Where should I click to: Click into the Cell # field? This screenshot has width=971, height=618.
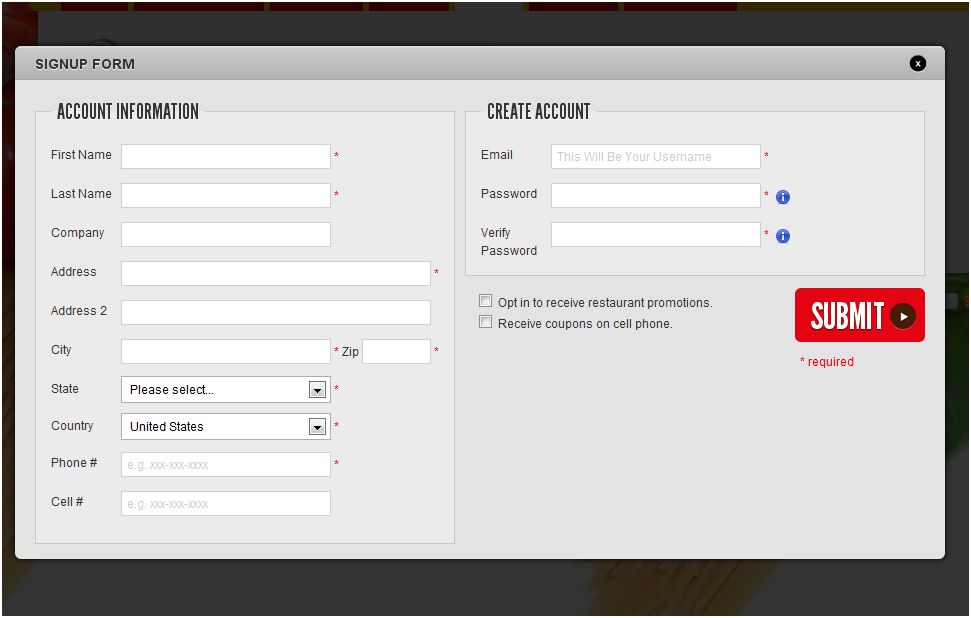pos(226,503)
